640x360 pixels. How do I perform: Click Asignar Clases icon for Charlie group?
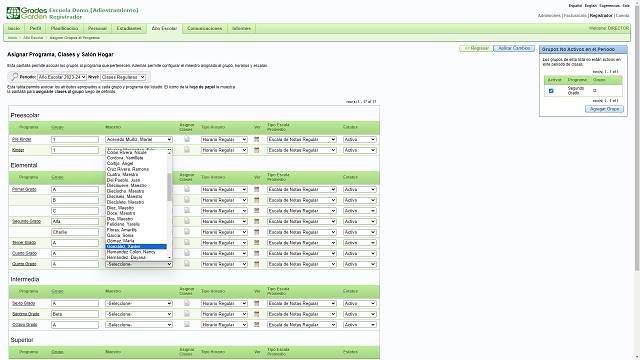point(187,231)
